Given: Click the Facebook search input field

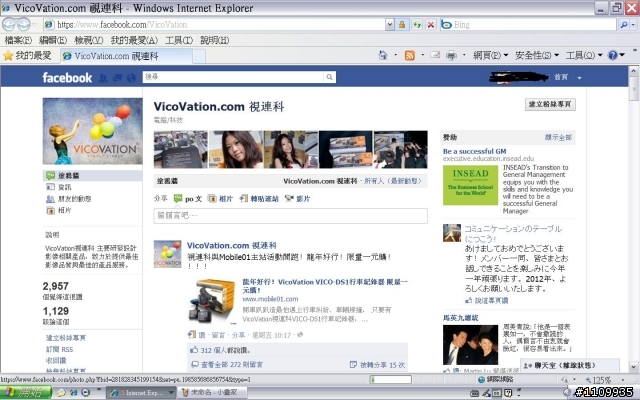Looking at the screenshot, I should (x=233, y=77).
